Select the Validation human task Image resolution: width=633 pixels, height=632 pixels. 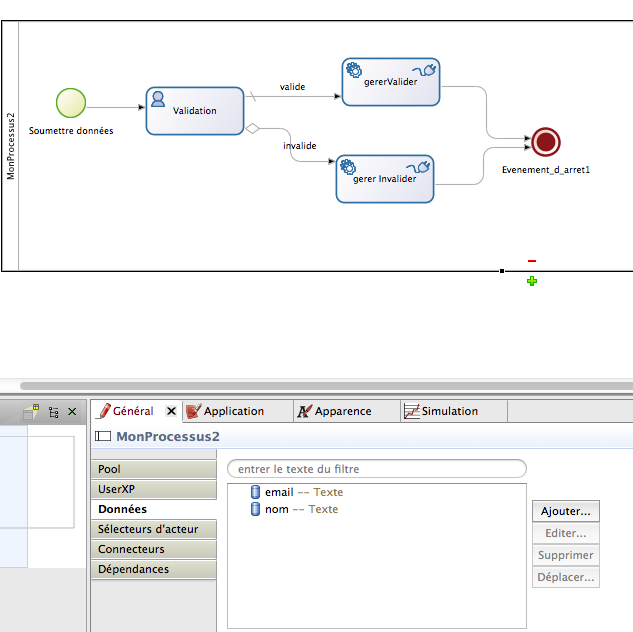click(195, 111)
